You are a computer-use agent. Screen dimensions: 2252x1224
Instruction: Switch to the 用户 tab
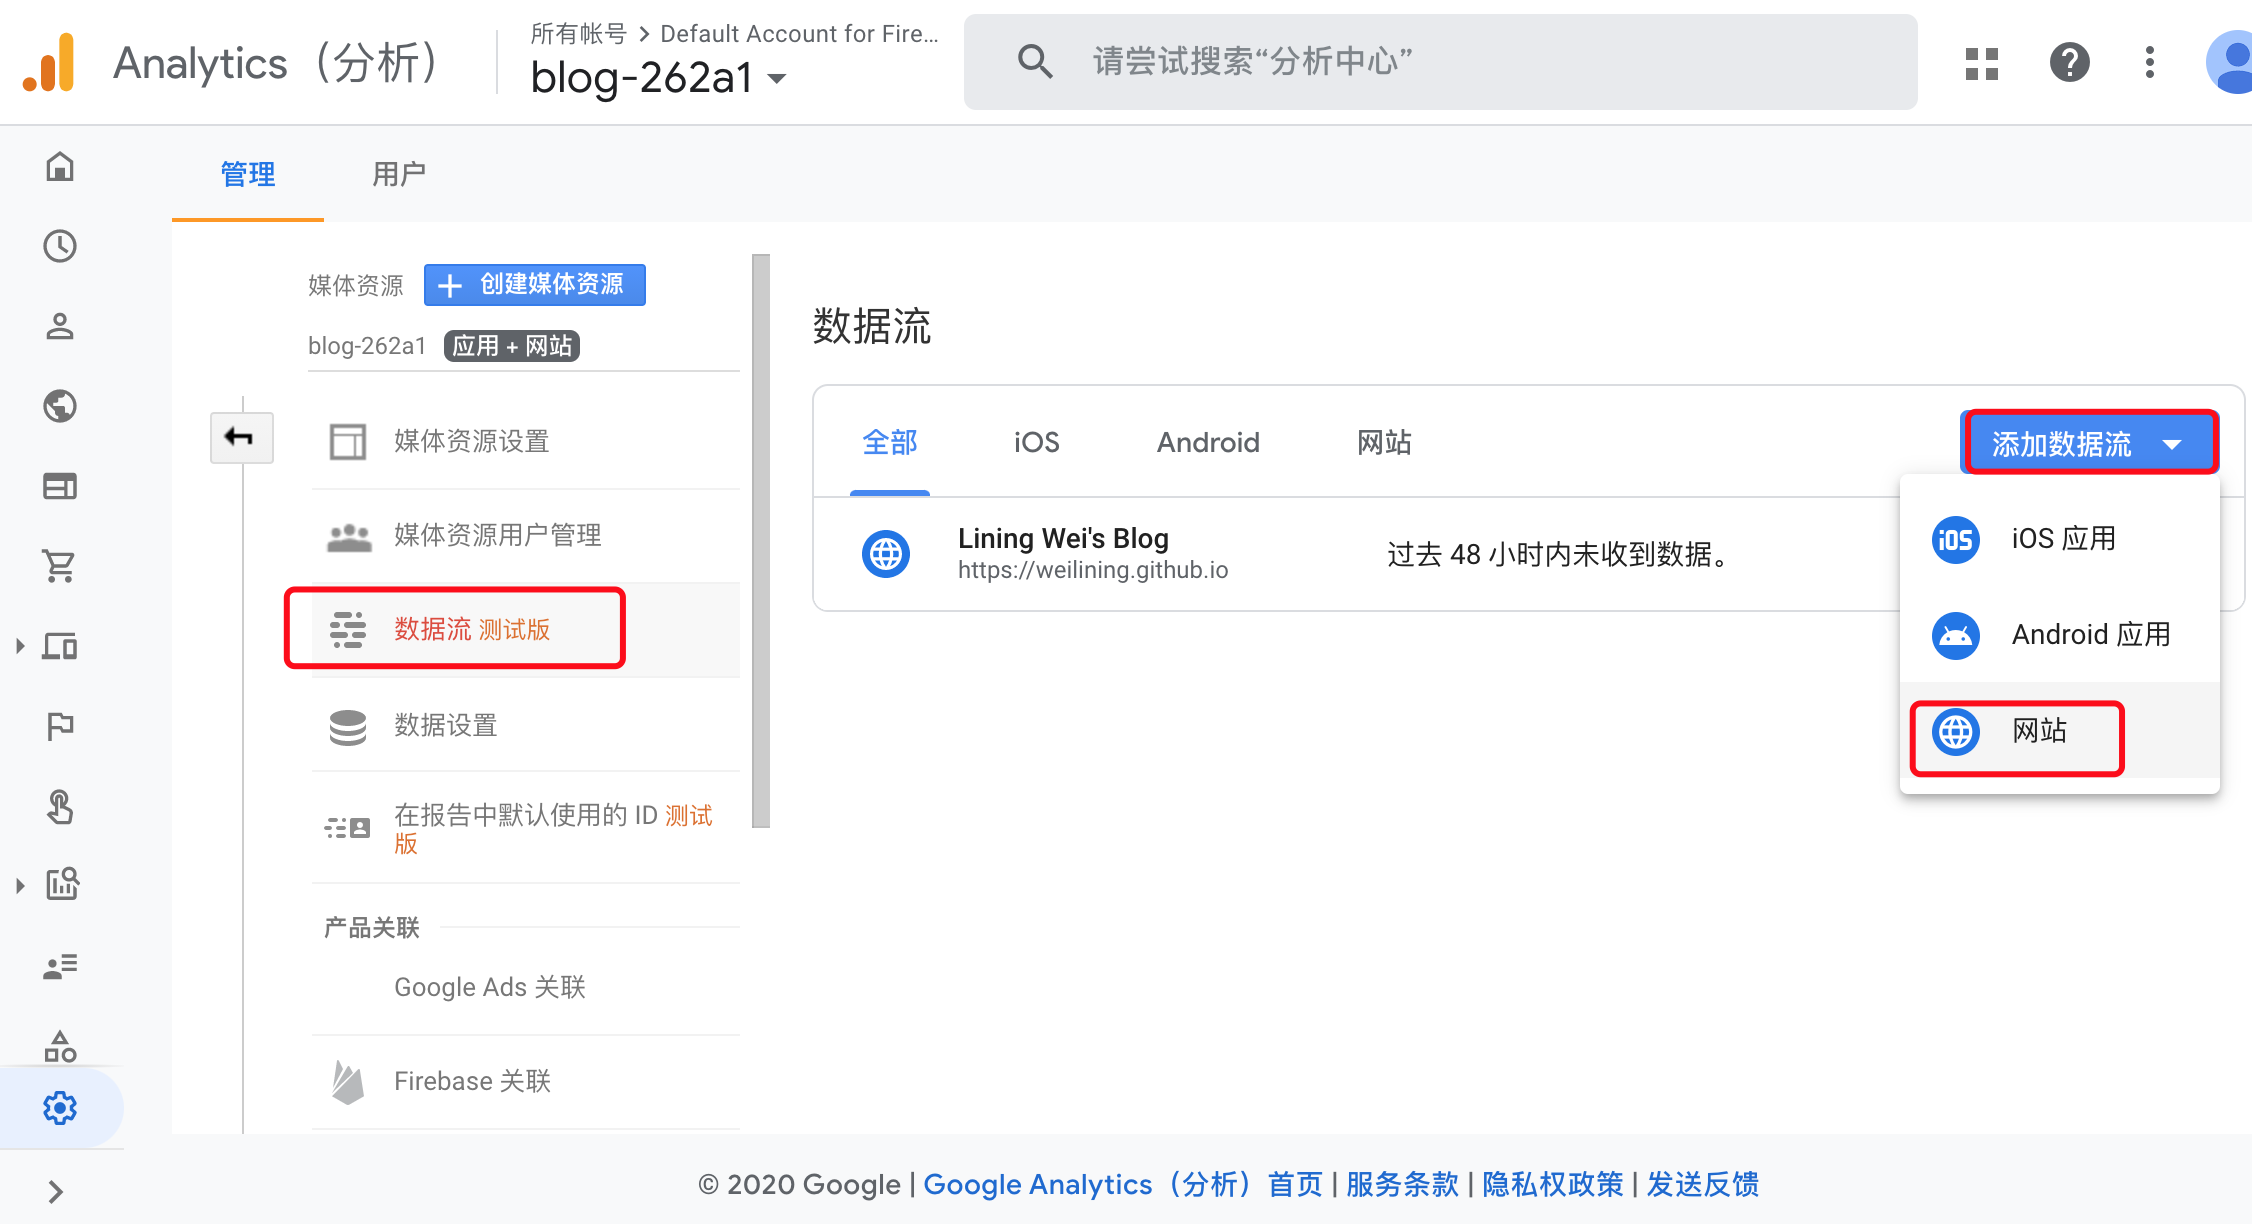[x=398, y=174]
